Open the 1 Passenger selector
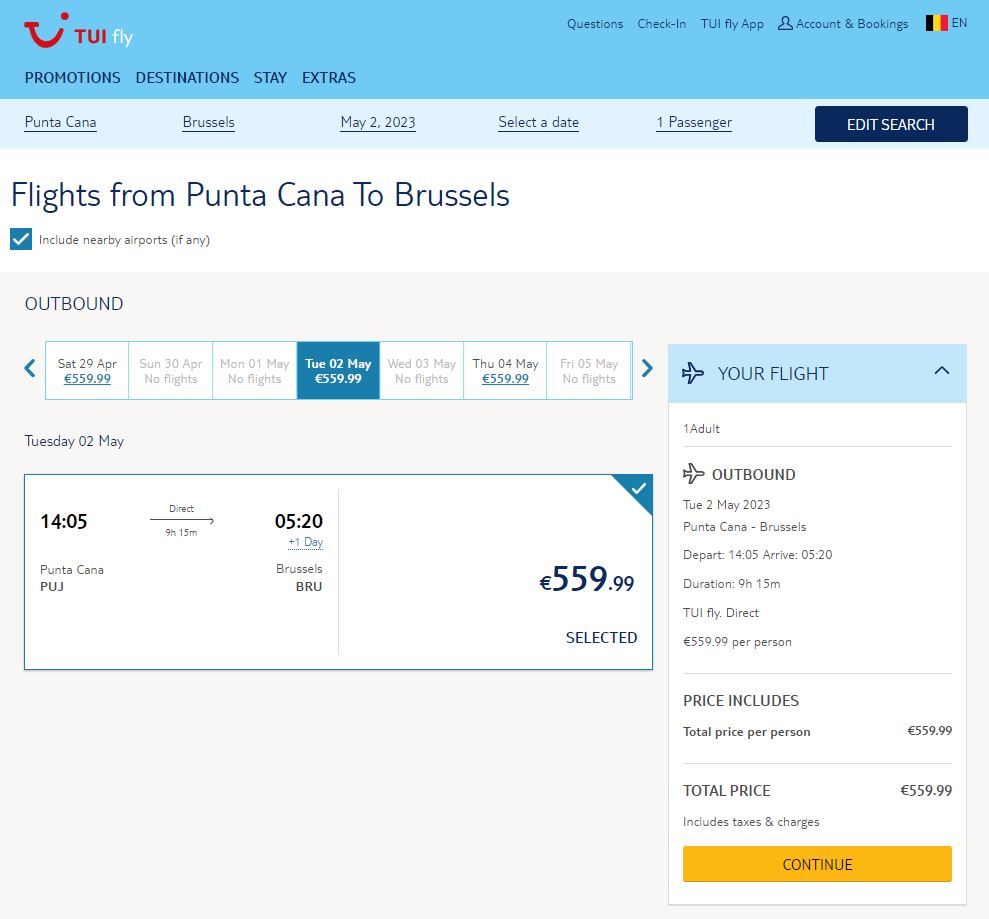The height and width of the screenshot is (919, 989). pyautogui.click(x=694, y=123)
